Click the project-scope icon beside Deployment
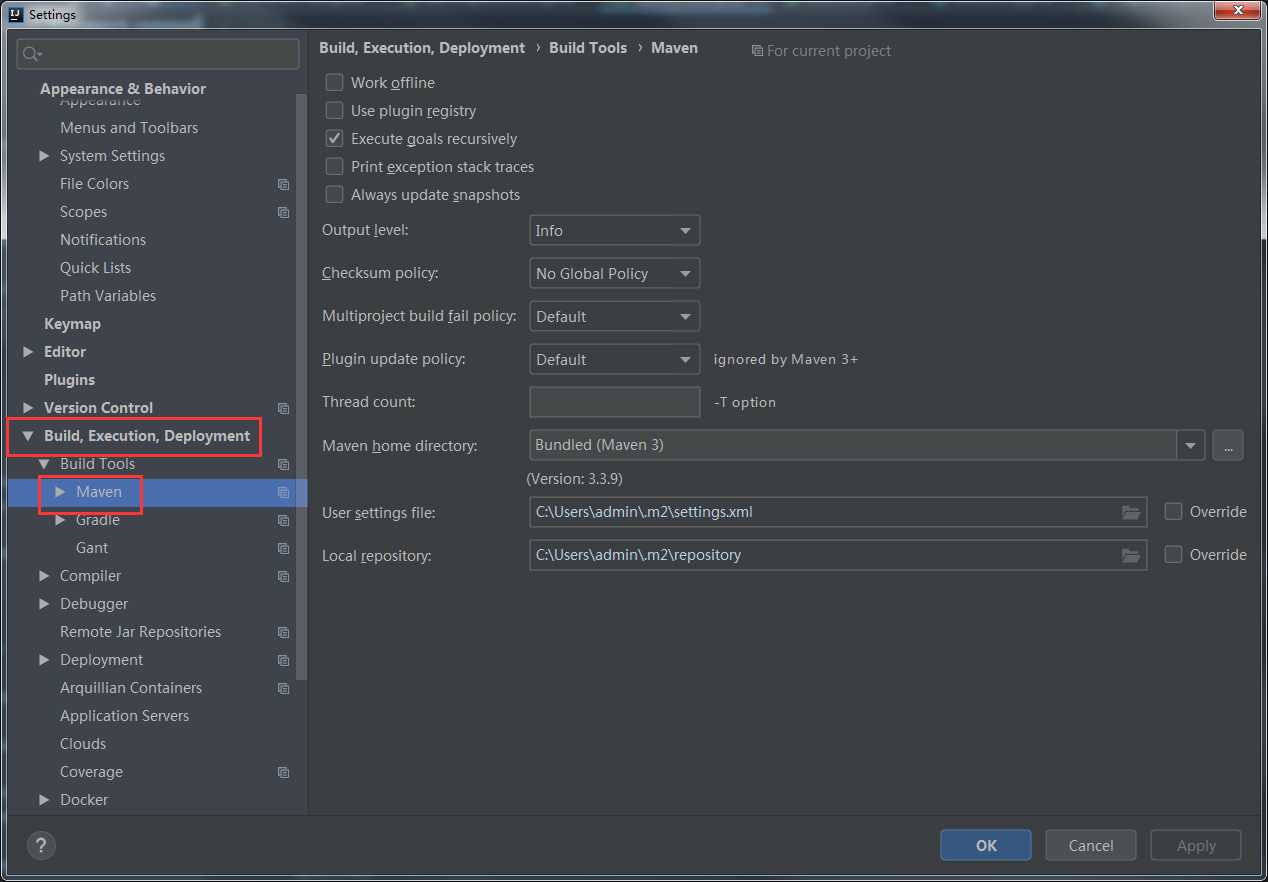Image resolution: width=1268 pixels, height=882 pixels. tap(284, 660)
